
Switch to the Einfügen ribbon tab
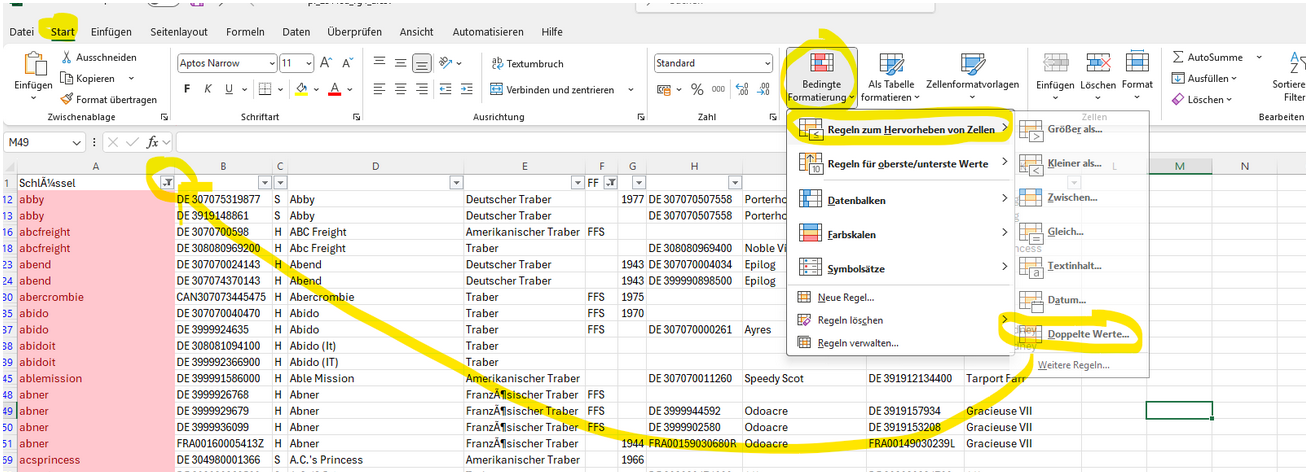coord(111,32)
